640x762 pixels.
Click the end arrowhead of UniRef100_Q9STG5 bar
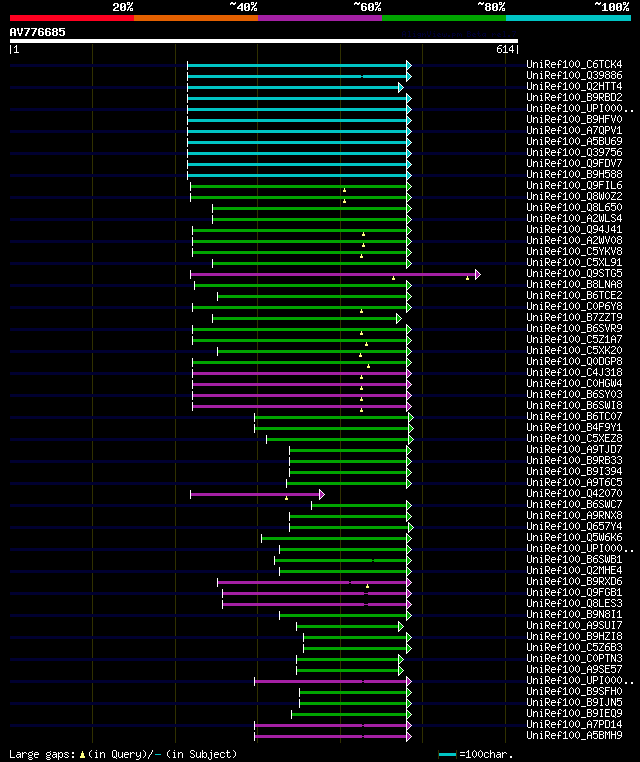coord(478,275)
